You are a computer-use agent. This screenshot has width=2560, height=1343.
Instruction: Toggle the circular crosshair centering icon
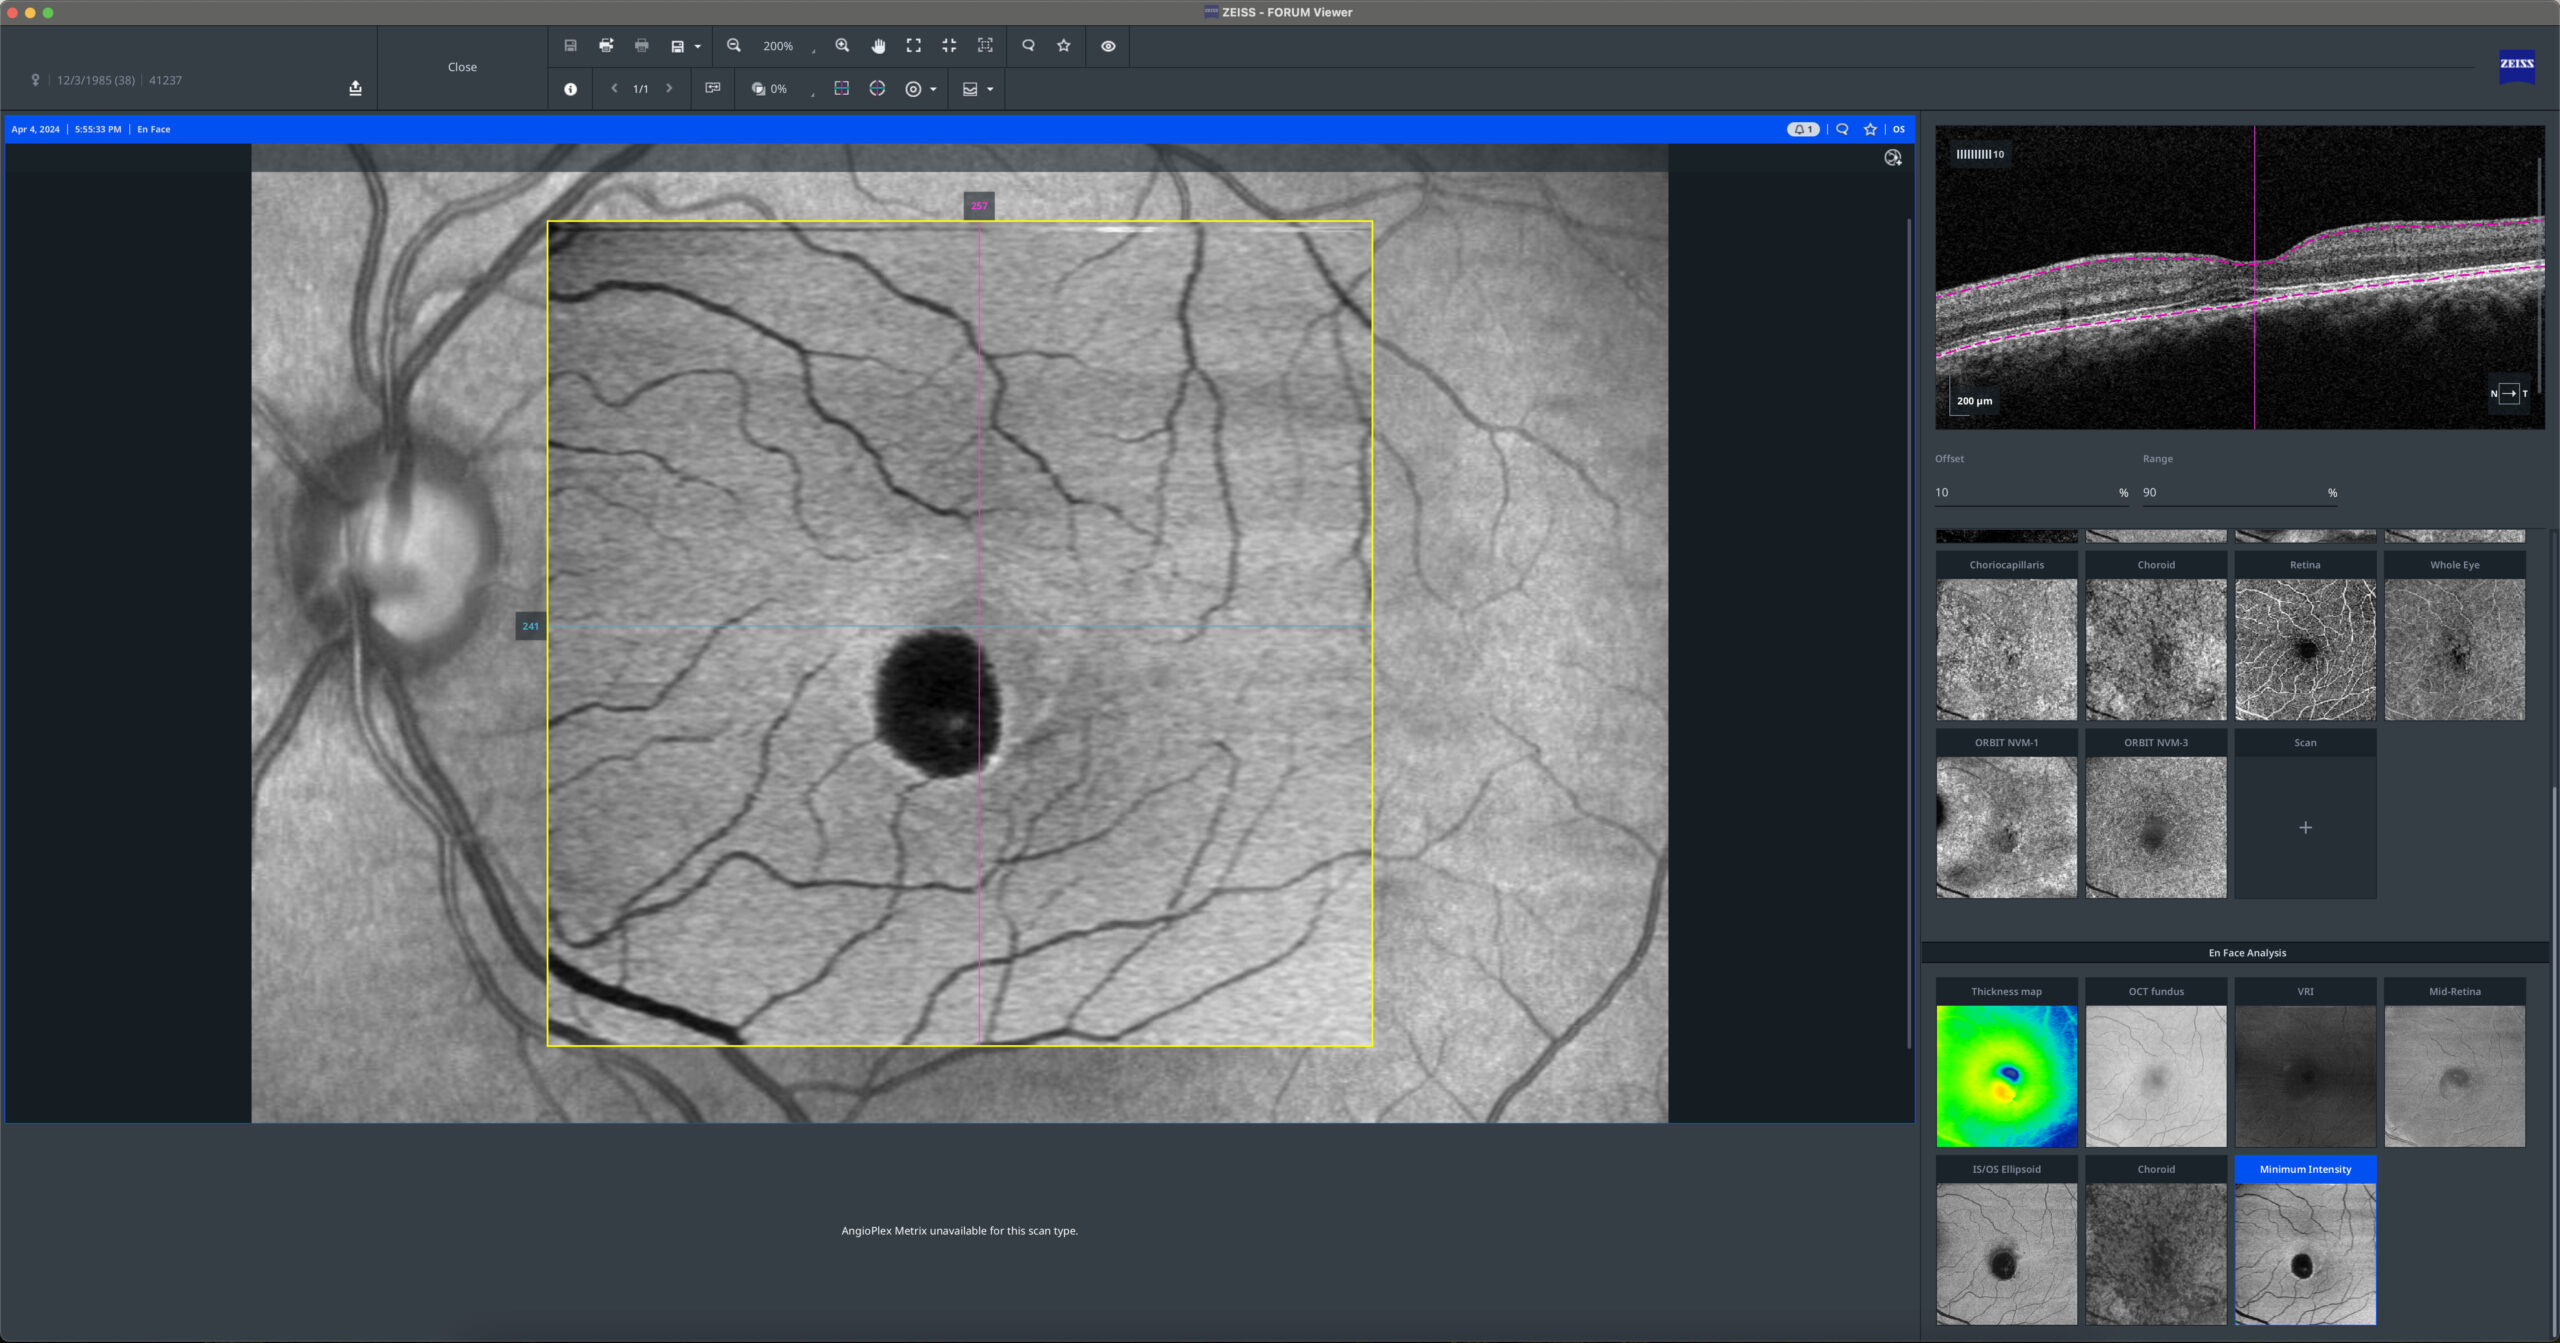[x=877, y=89]
